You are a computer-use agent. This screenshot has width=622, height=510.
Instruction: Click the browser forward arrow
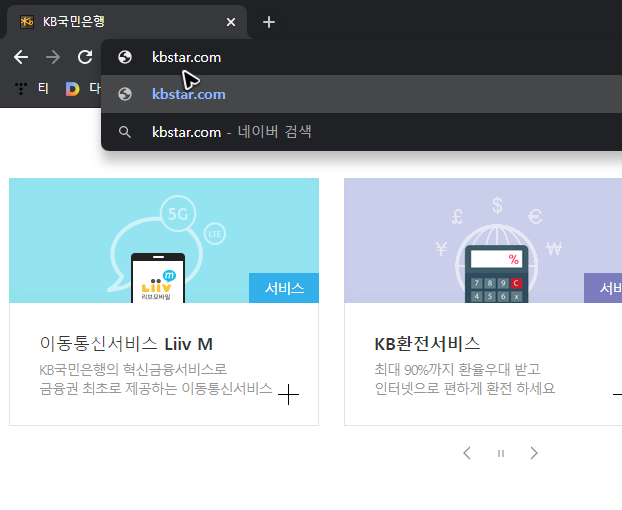pos(53,57)
